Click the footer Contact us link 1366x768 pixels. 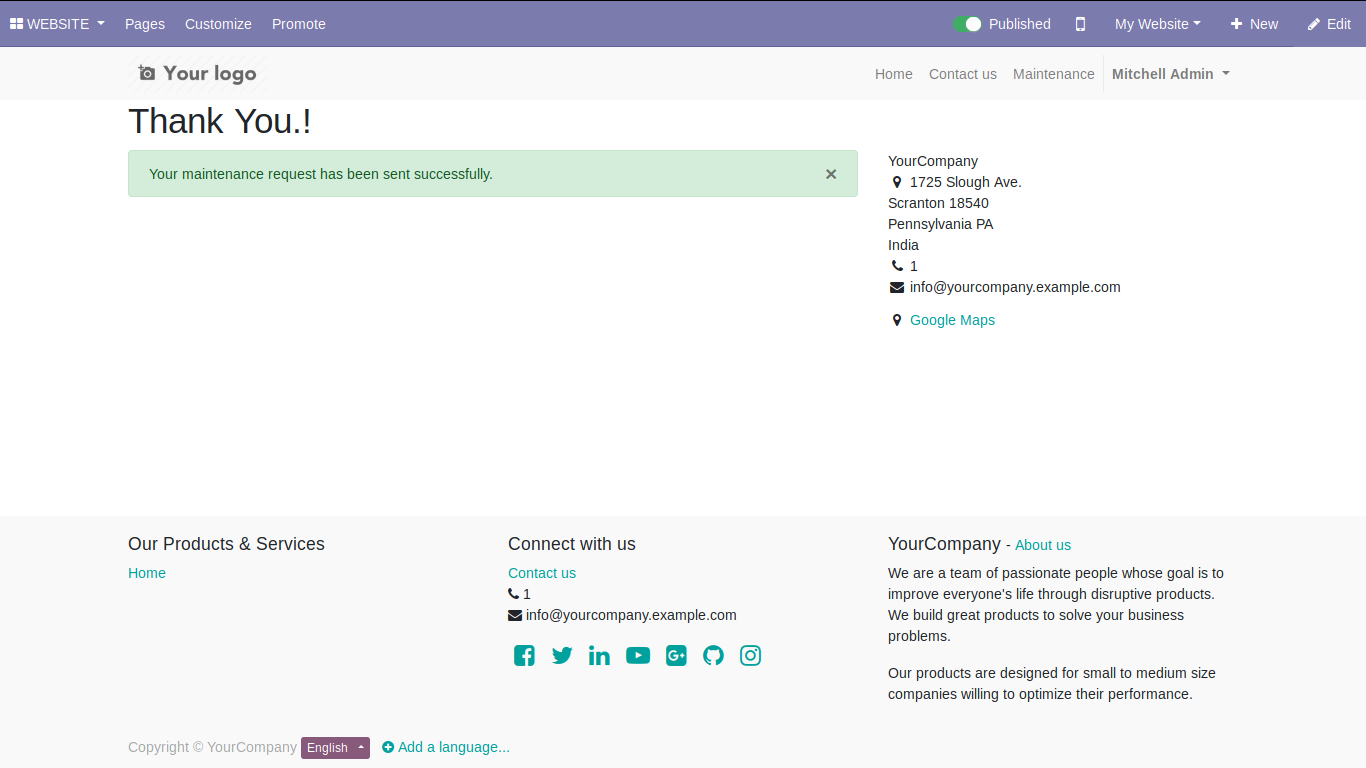(x=542, y=573)
